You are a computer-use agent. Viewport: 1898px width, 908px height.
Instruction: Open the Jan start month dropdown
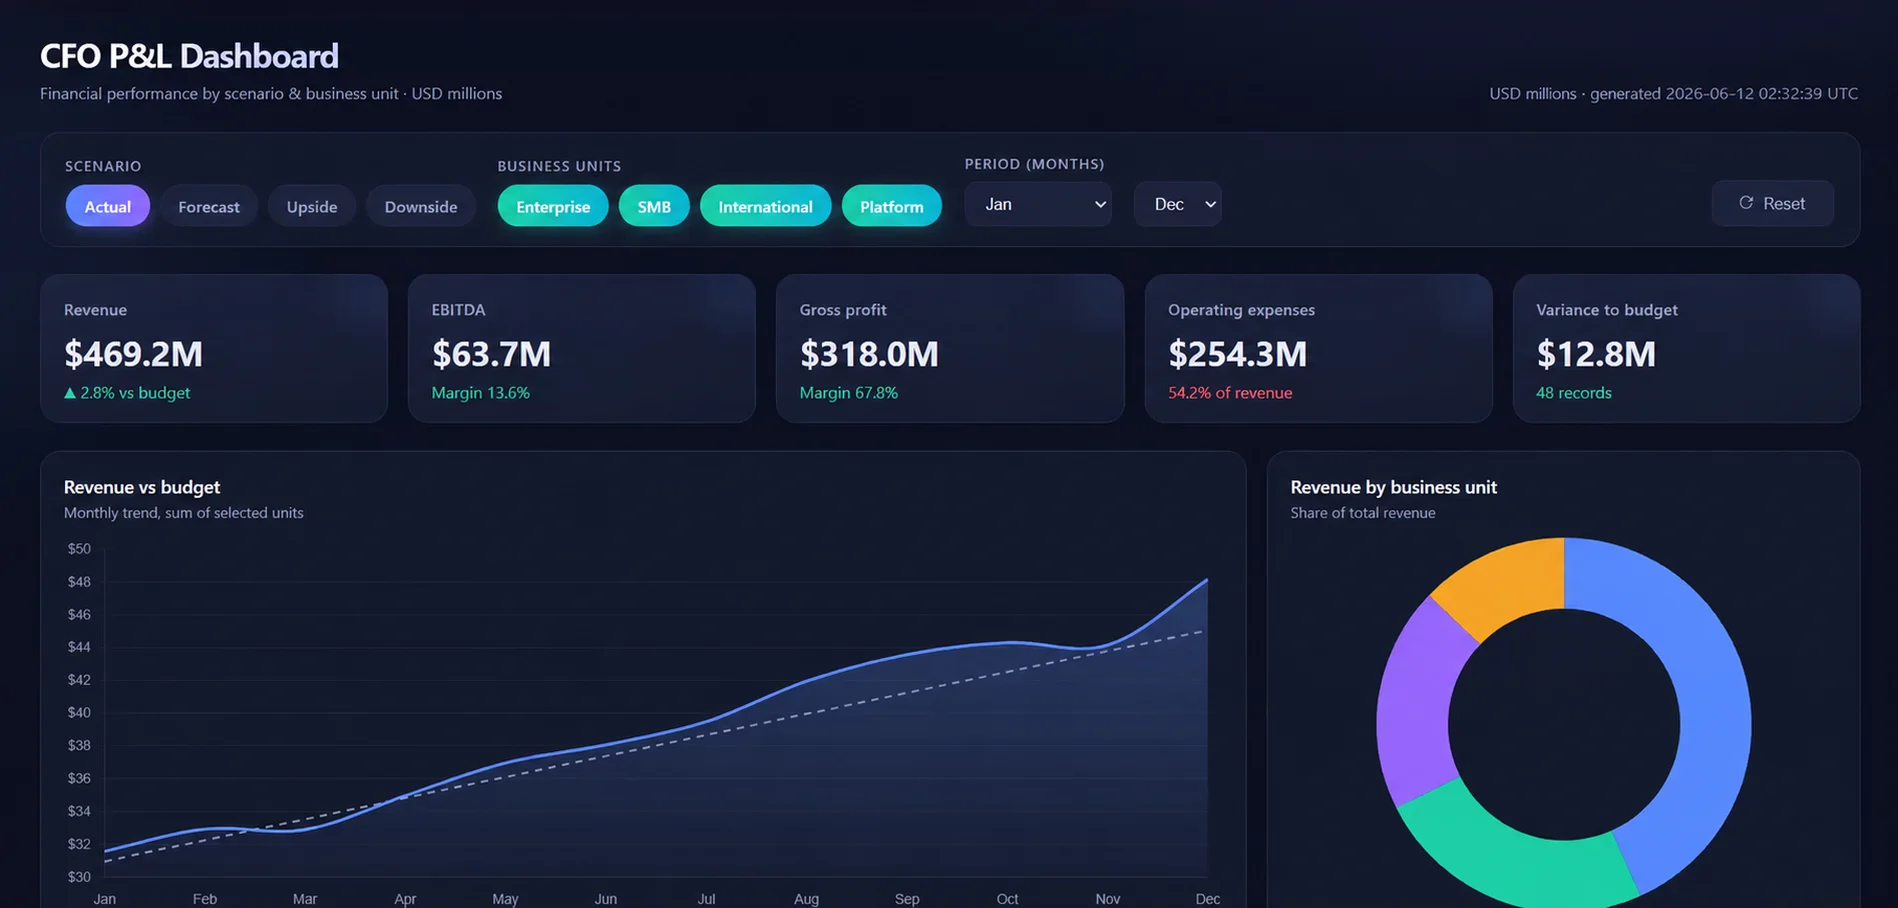coord(1038,204)
